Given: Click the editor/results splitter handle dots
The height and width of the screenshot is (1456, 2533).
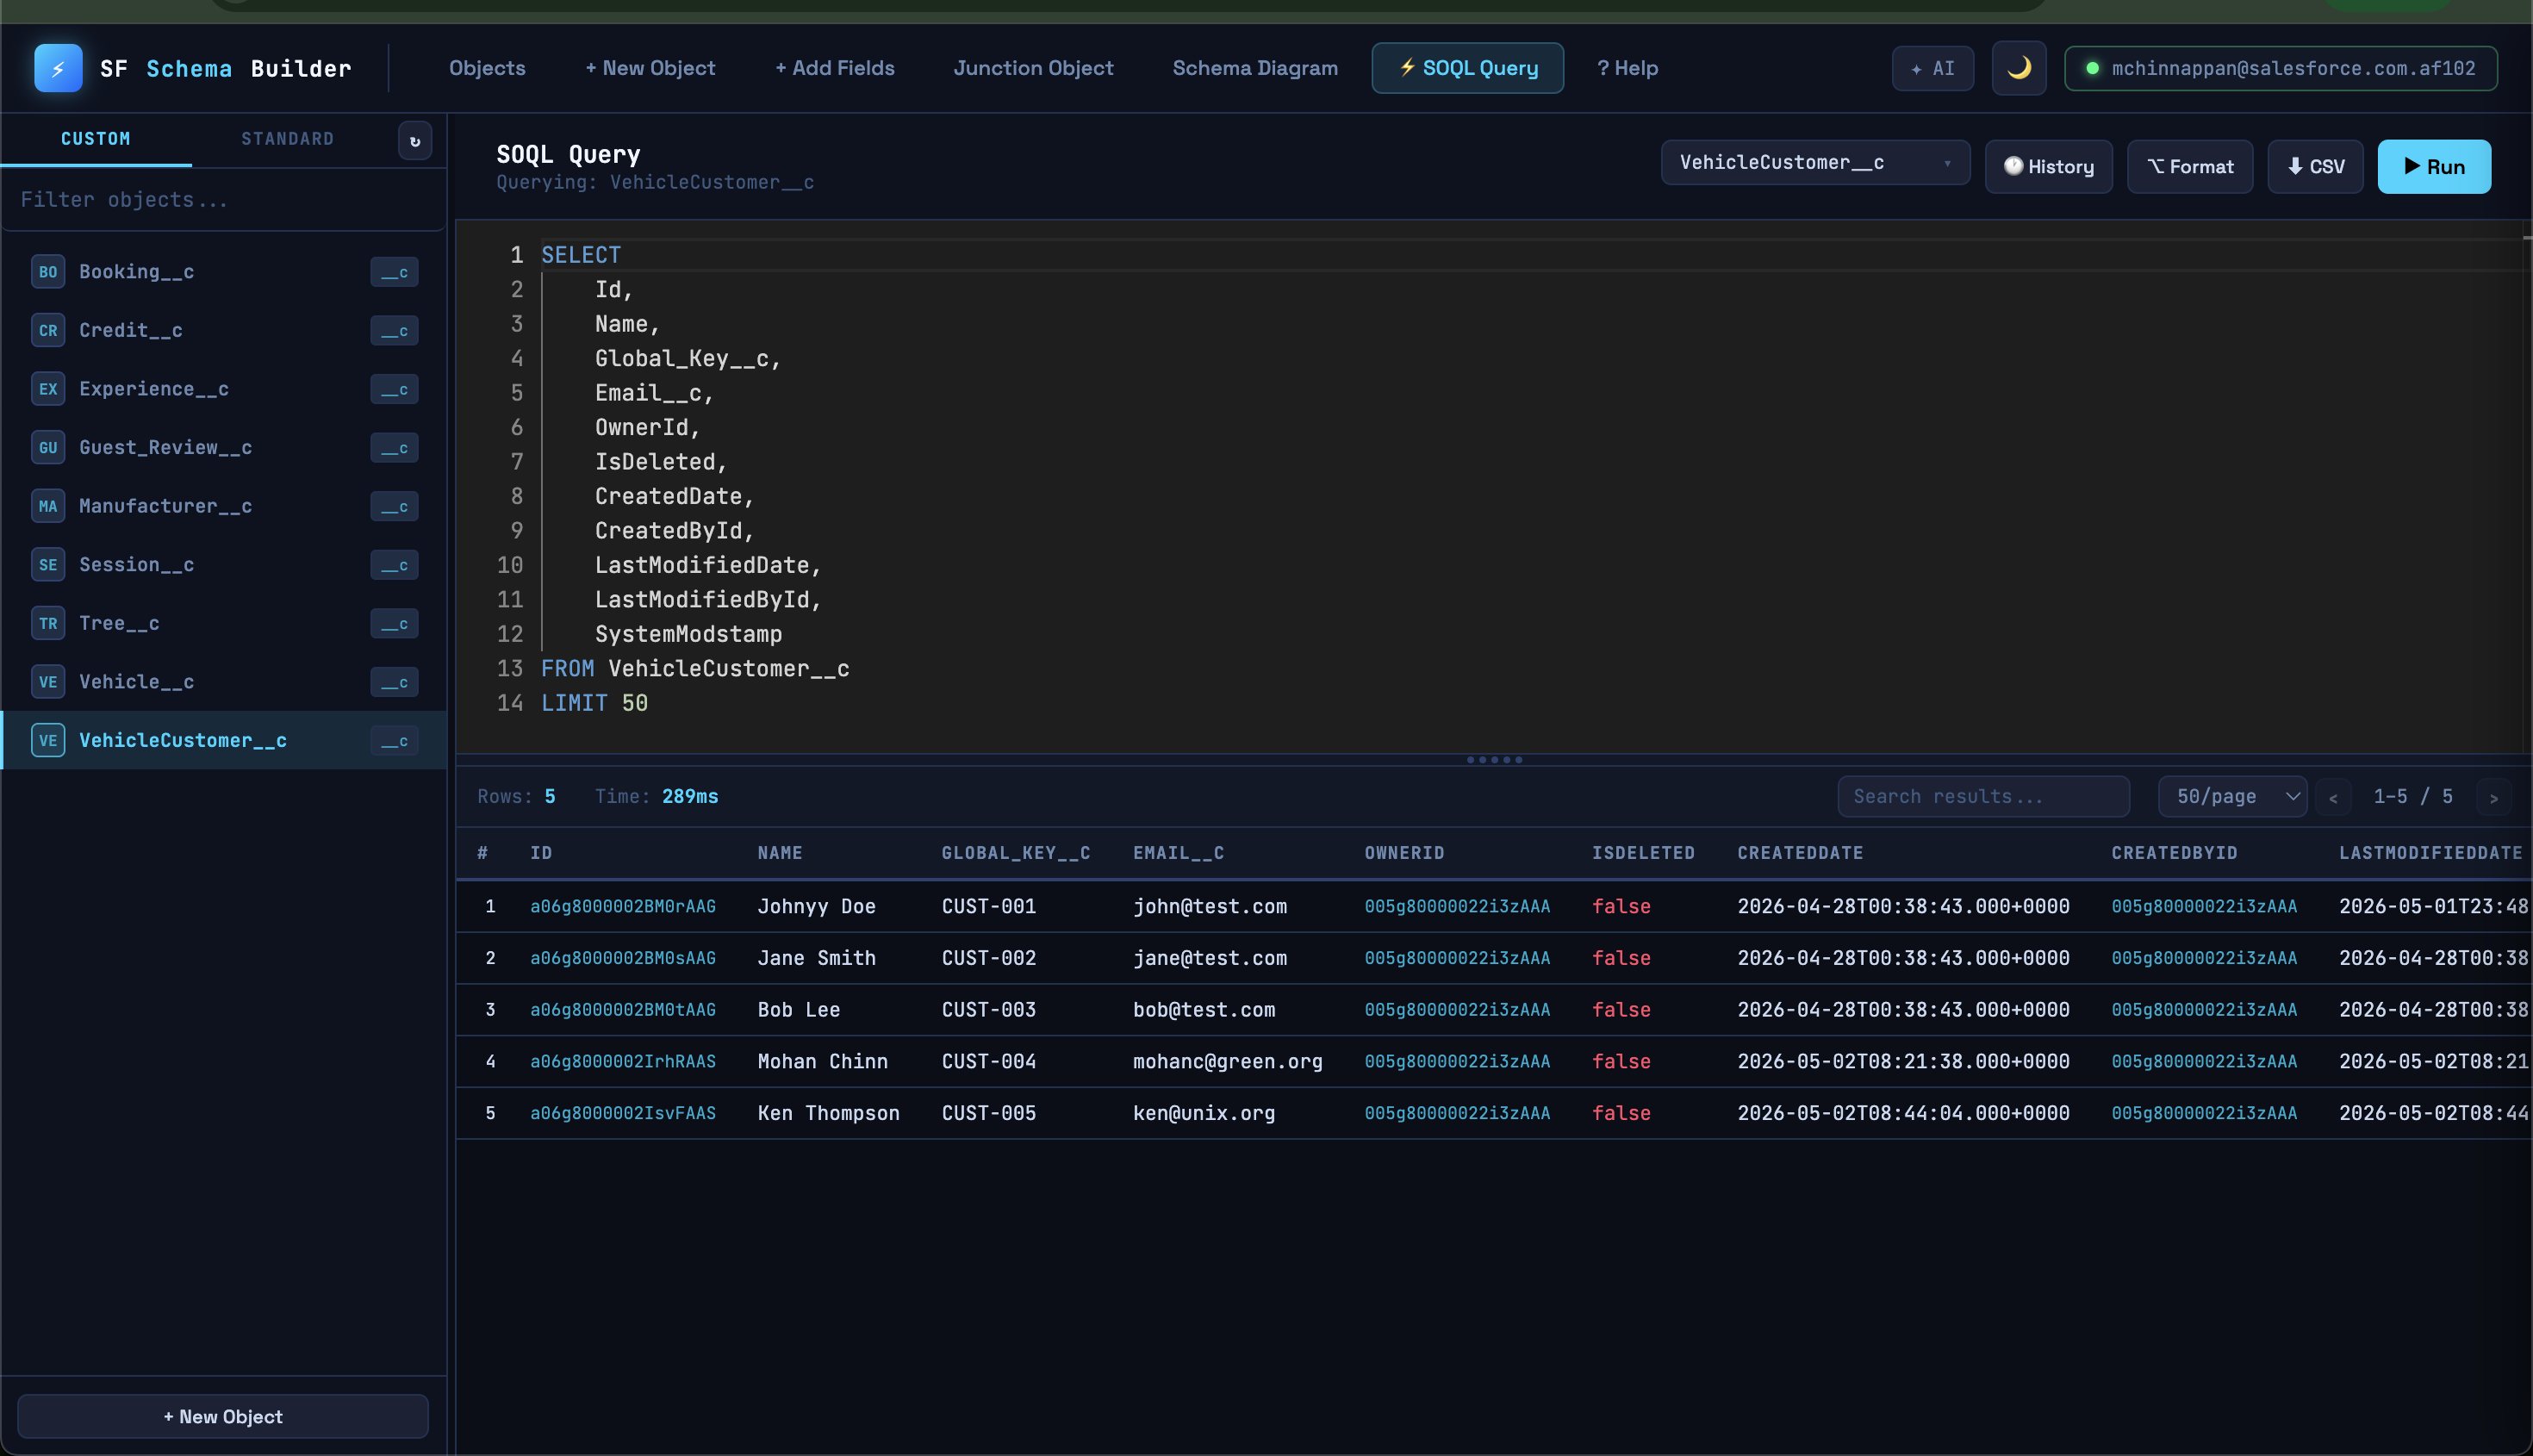Looking at the screenshot, I should pyautogui.click(x=1494, y=760).
